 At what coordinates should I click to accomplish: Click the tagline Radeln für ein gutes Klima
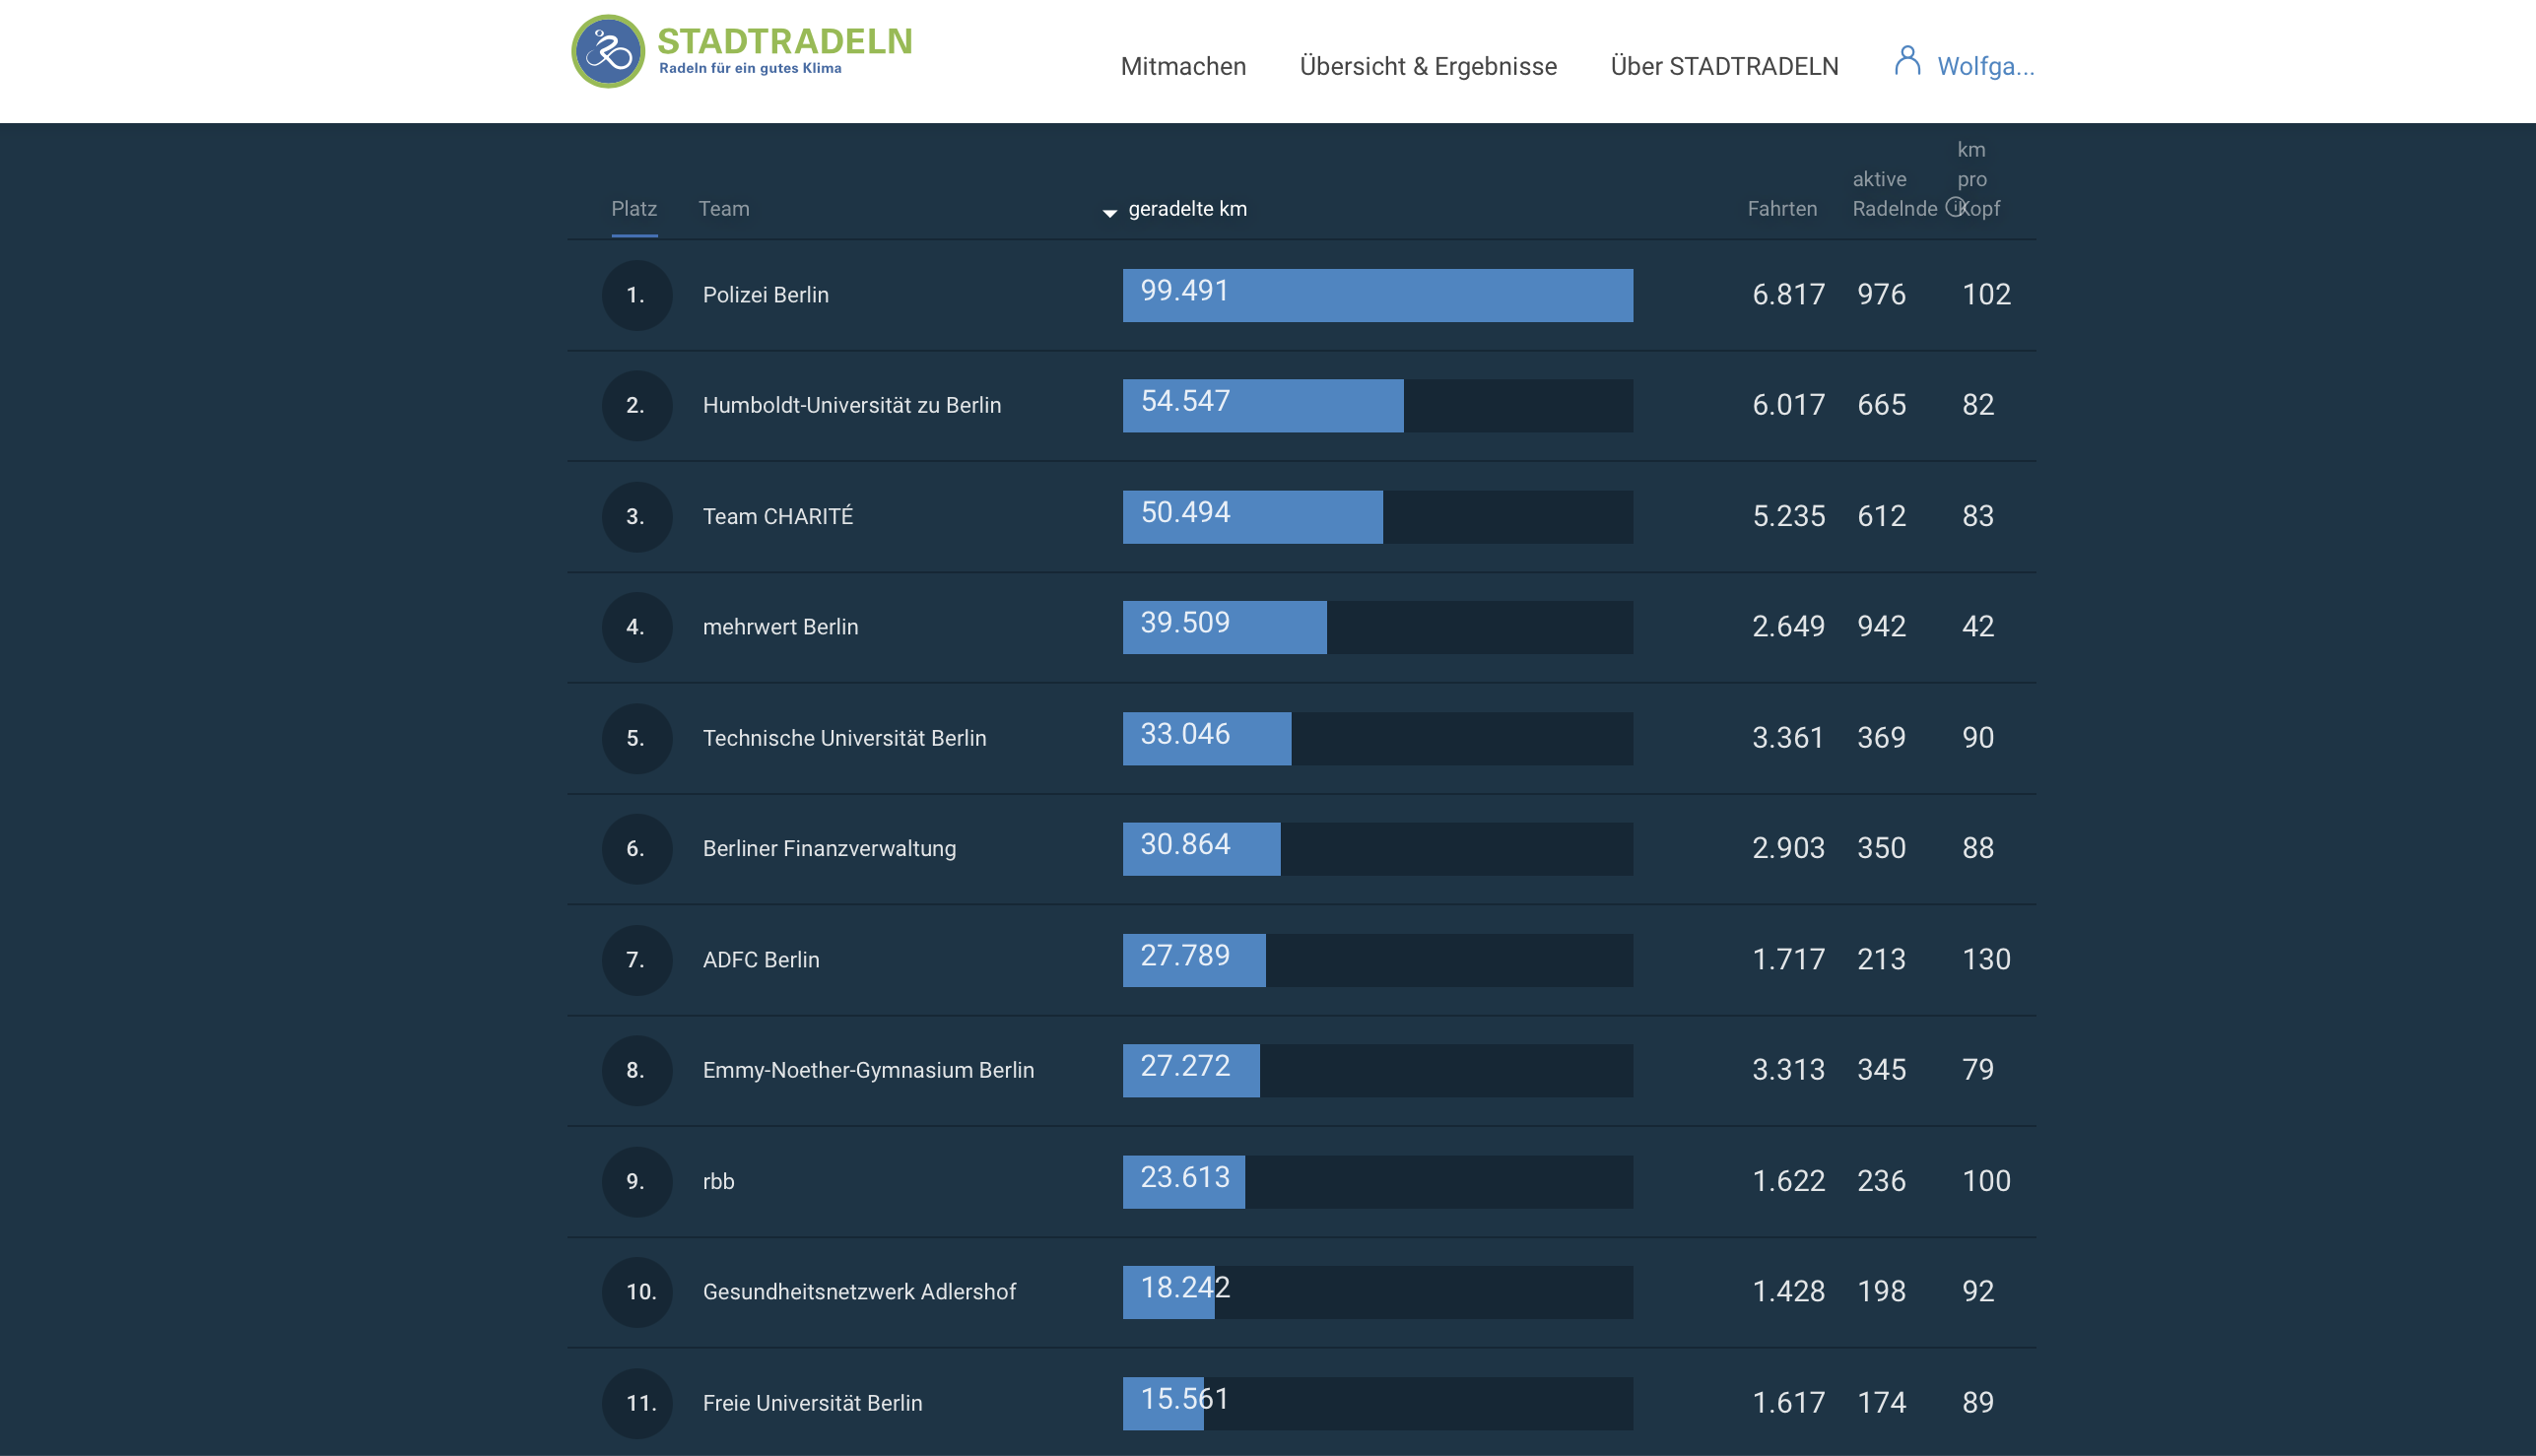[750, 68]
